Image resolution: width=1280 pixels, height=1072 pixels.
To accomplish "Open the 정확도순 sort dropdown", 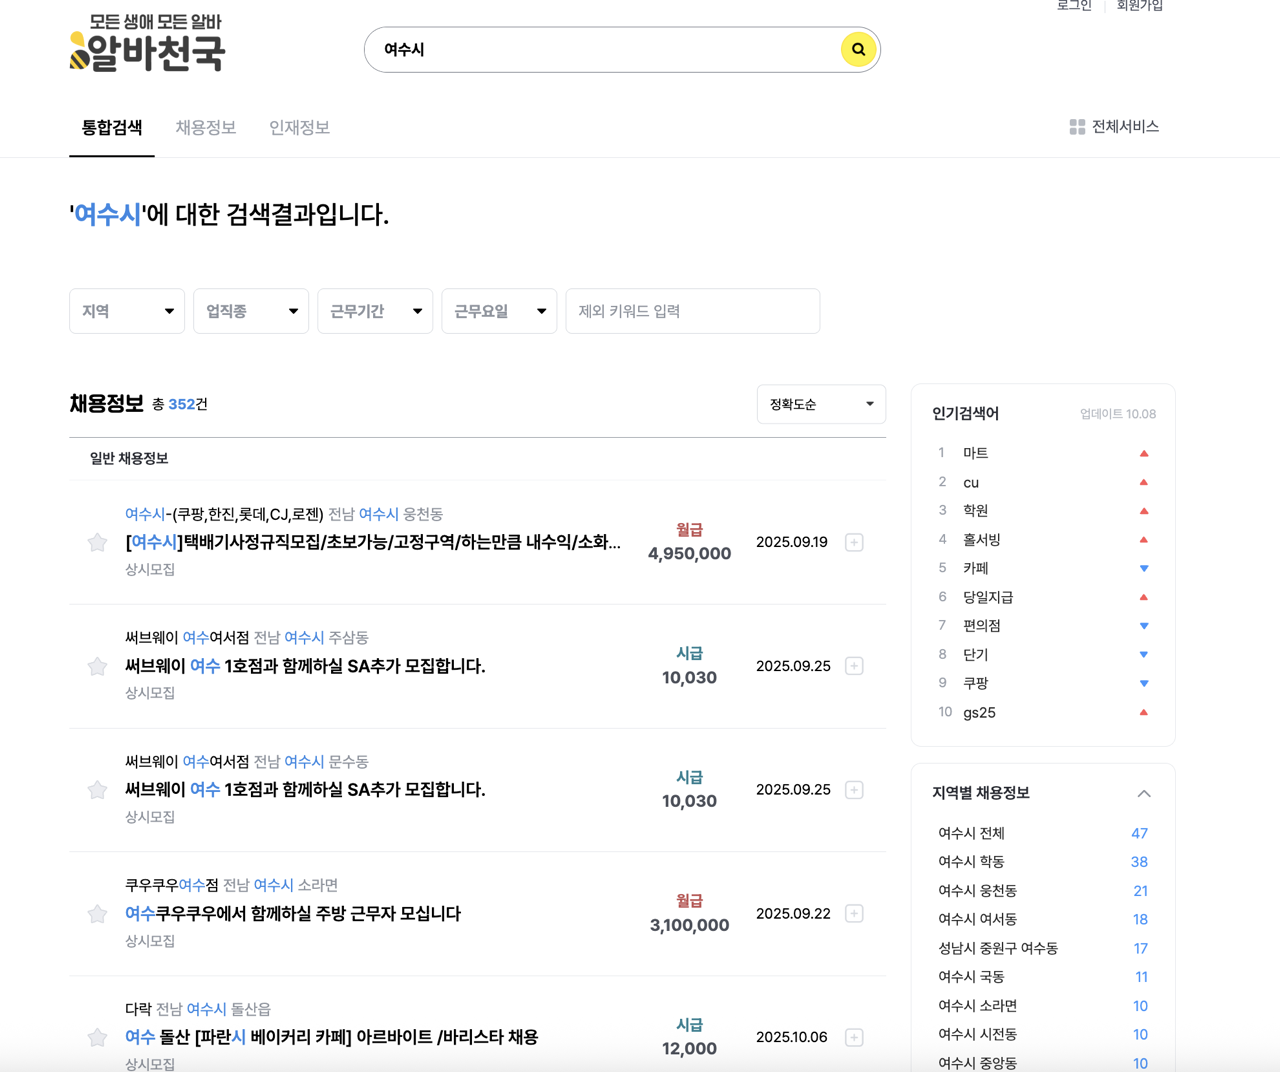I will coord(820,404).
